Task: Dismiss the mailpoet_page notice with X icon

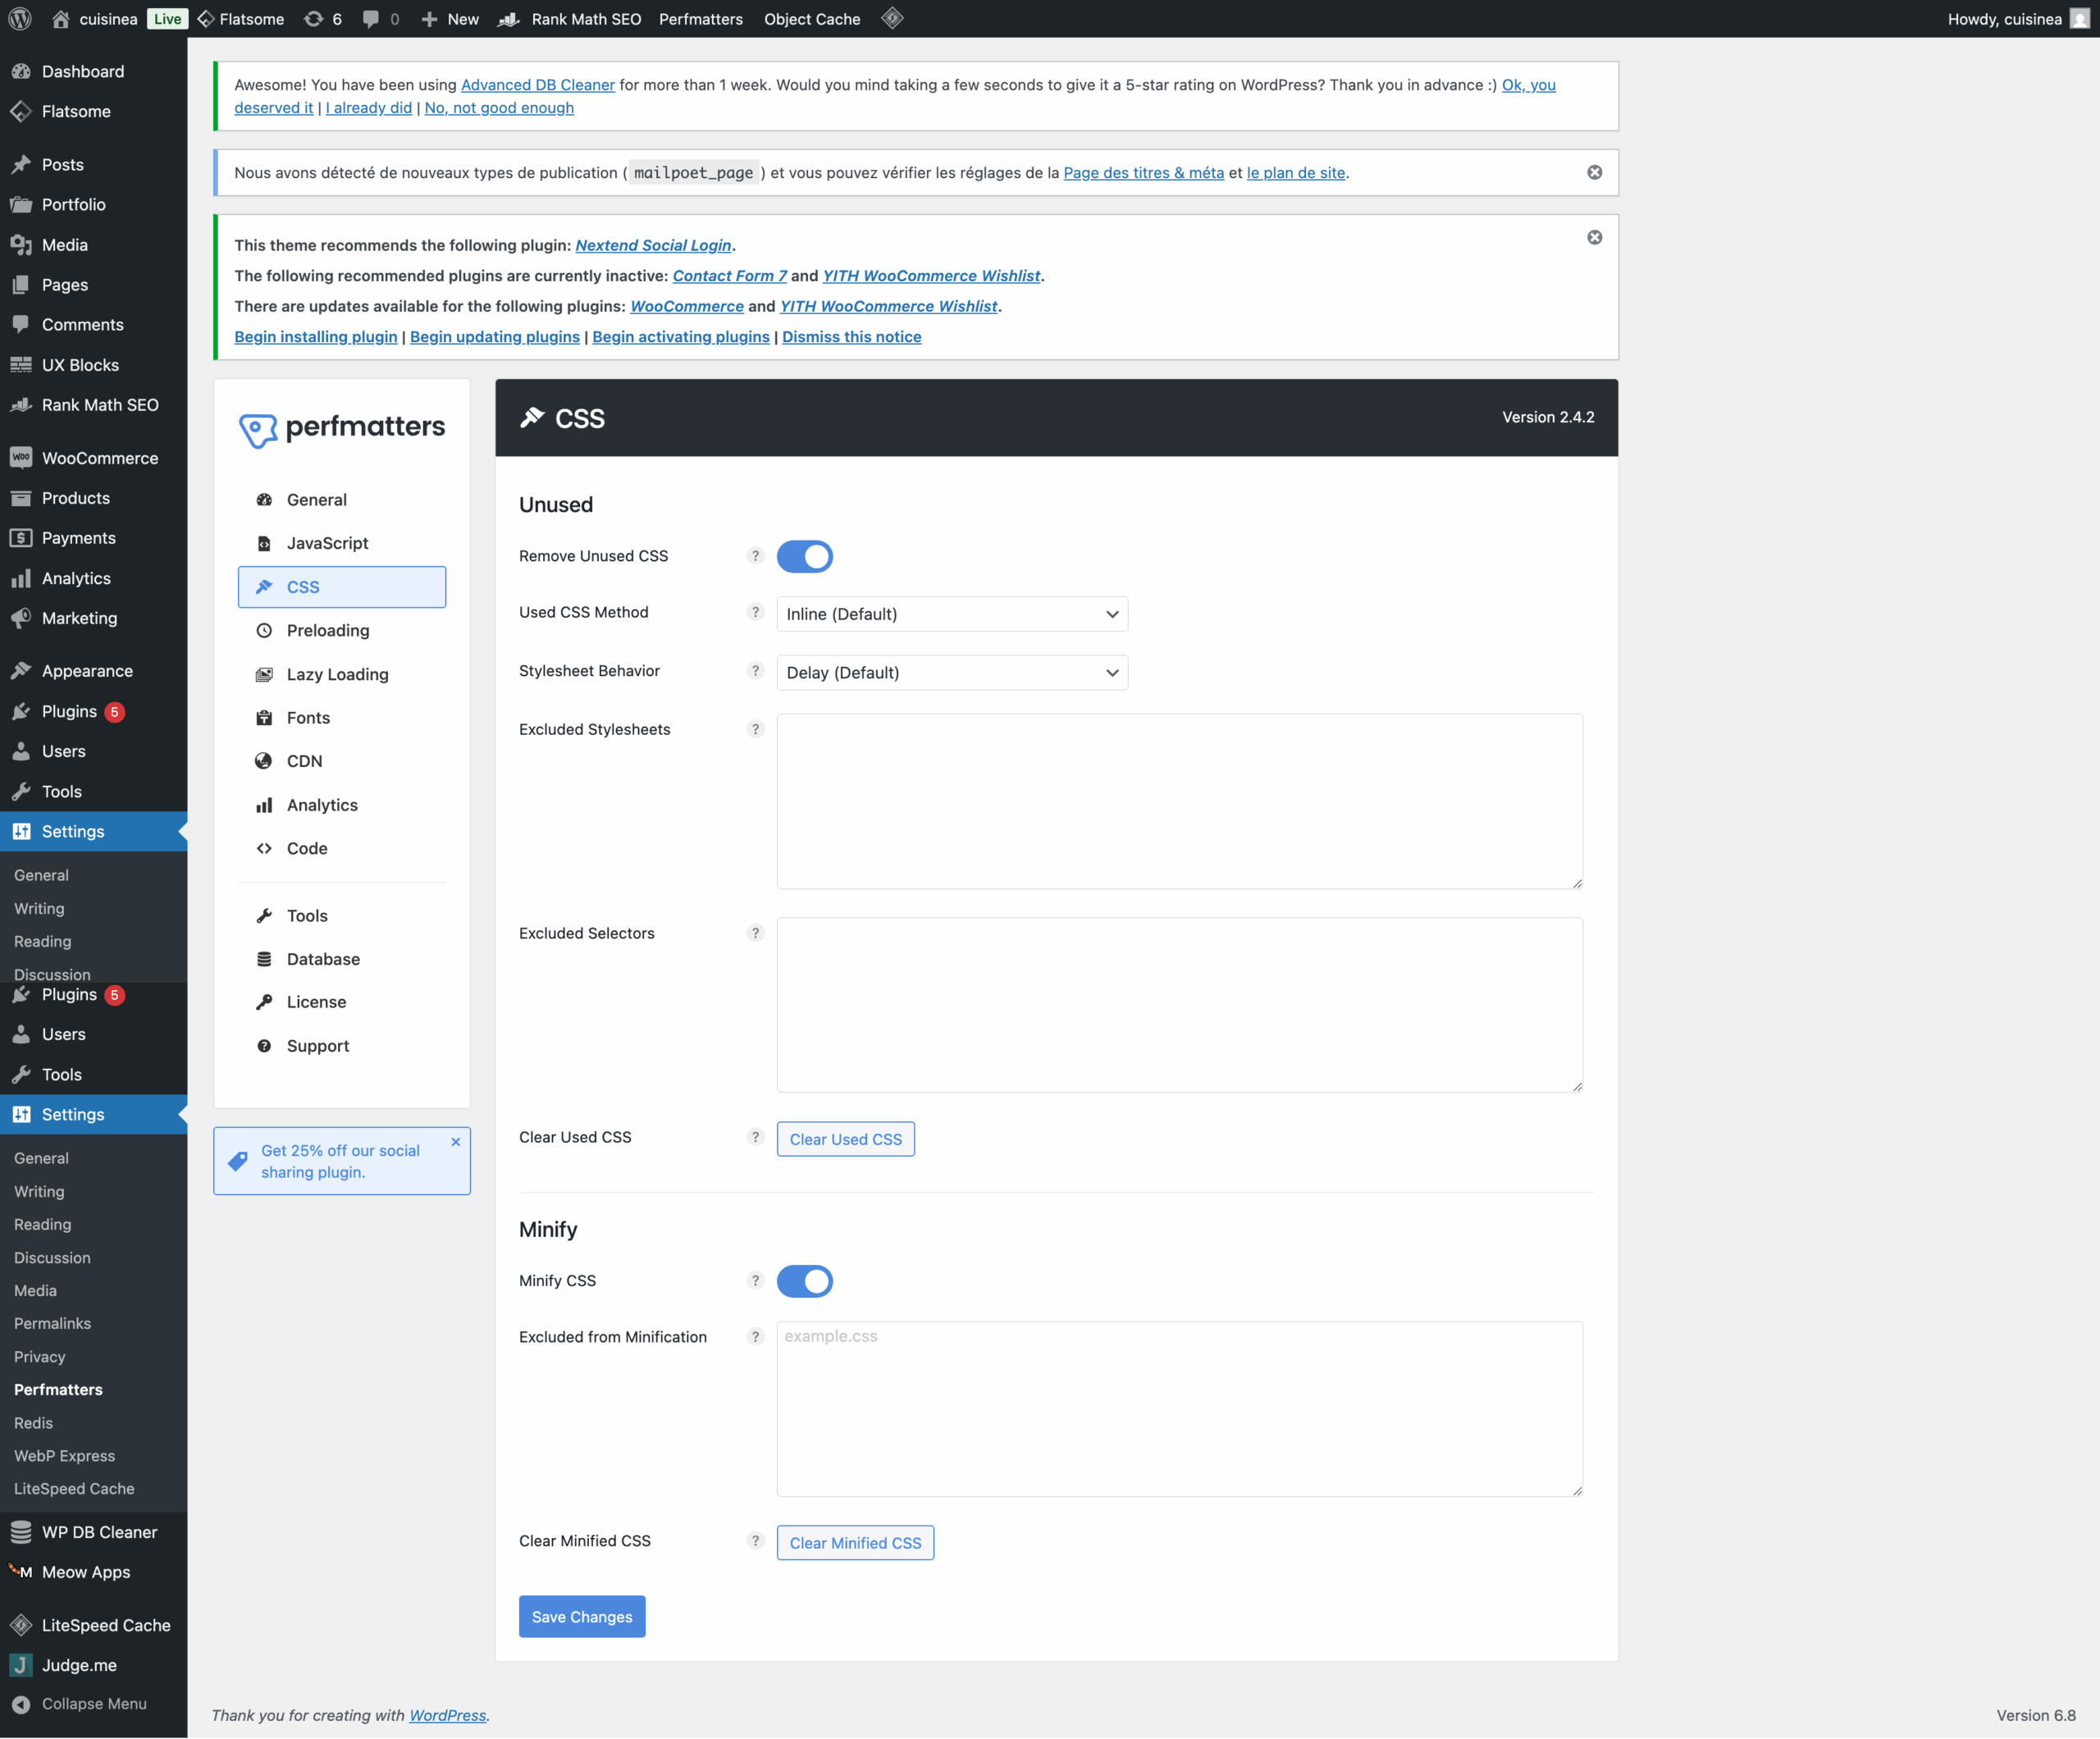Action: pos(1594,172)
